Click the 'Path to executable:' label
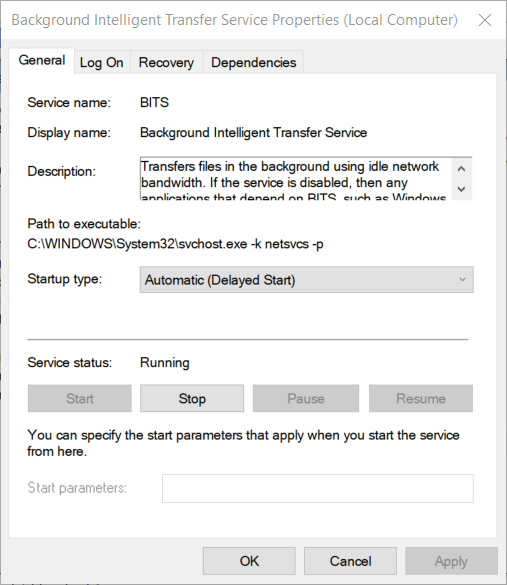This screenshot has width=507, height=585. click(84, 223)
